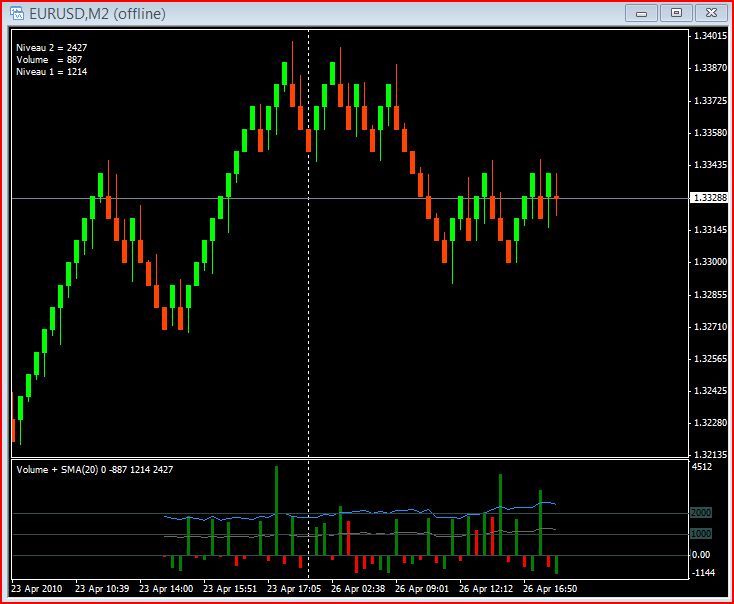Click the 26 Apr 16:50 time label
734x604 pixels.
pyautogui.click(x=550, y=589)
